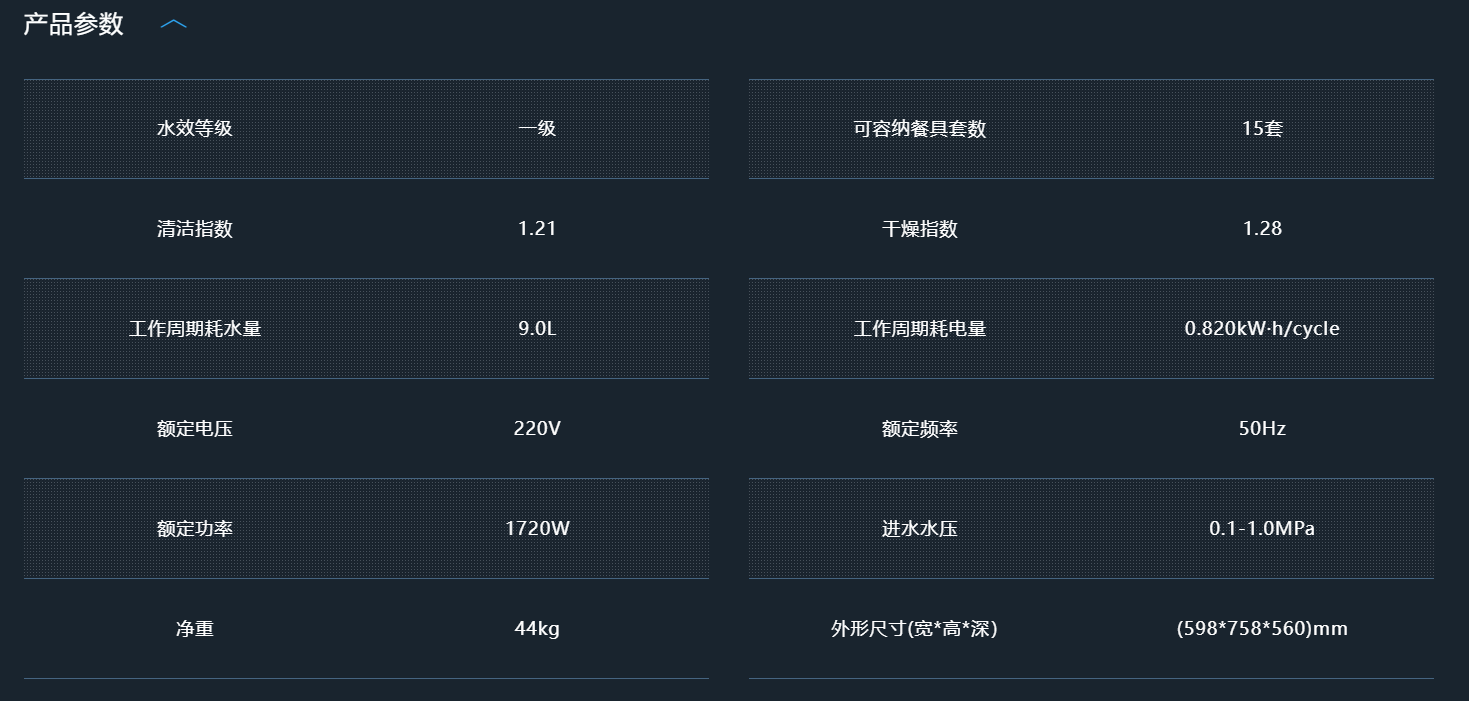This screenshot has width=1469, height=701.
Task: Select the (598*758*560)mm dimensions value
Action: coord(1262,629)
